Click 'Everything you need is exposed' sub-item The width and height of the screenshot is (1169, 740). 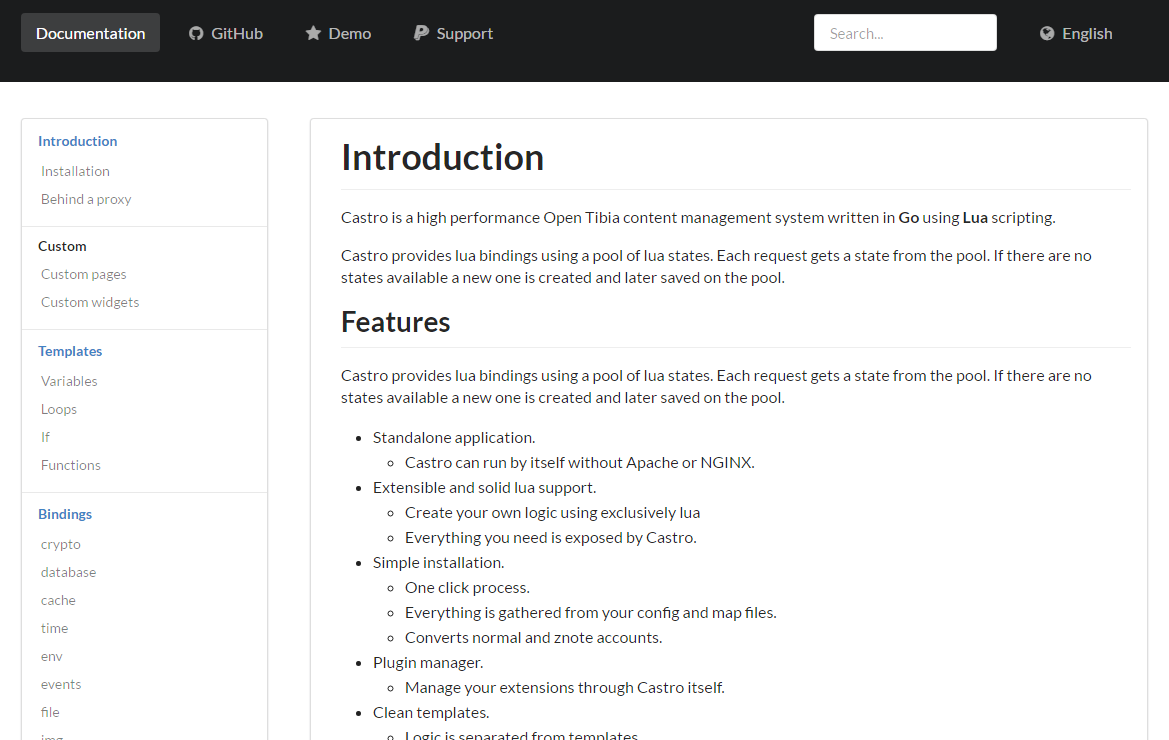click(x=550, y=537)
